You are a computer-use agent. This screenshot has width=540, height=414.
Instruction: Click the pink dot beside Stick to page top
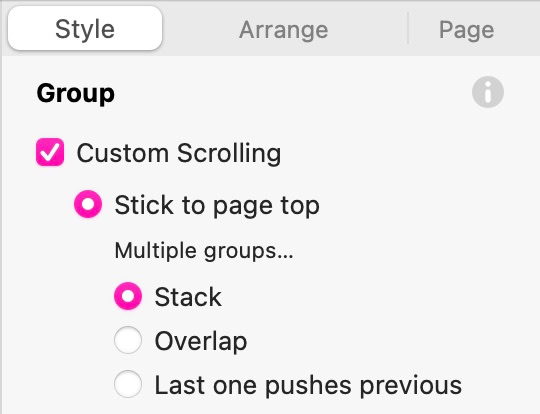88,204
